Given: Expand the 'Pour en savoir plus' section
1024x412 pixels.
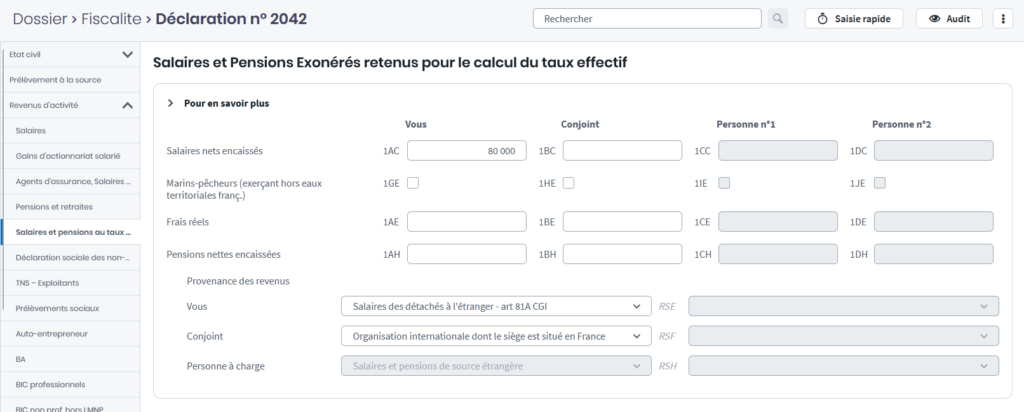Looking at the screenshot, I should [x=171, y=103].
